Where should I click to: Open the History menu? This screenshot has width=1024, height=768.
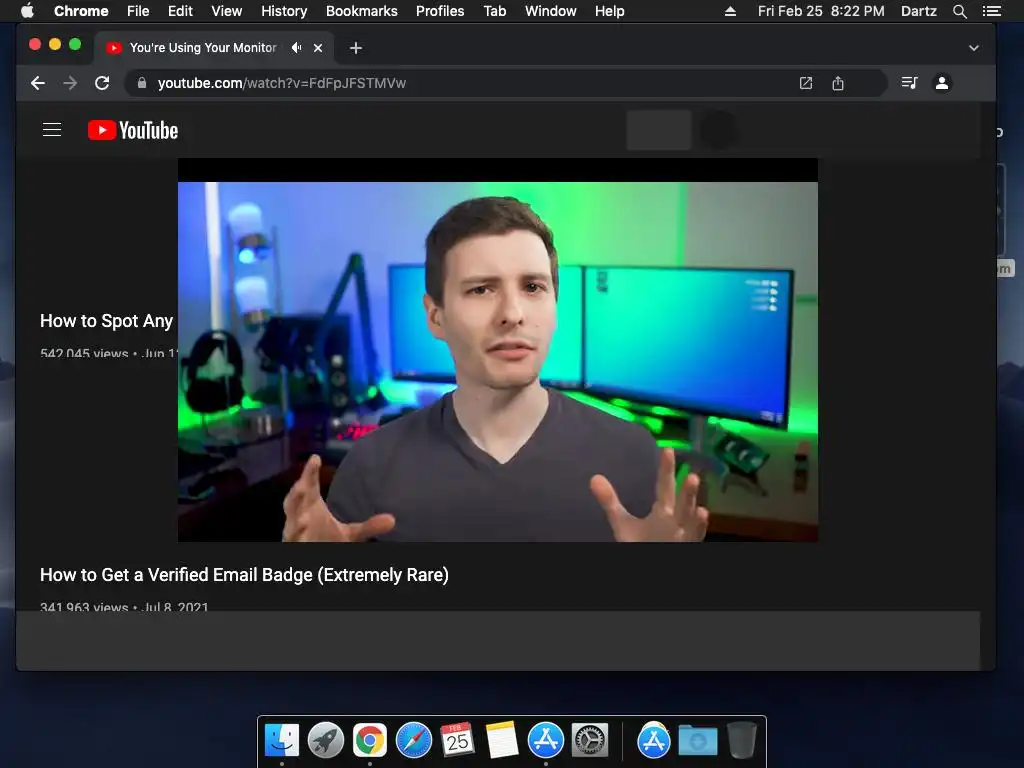284,11
